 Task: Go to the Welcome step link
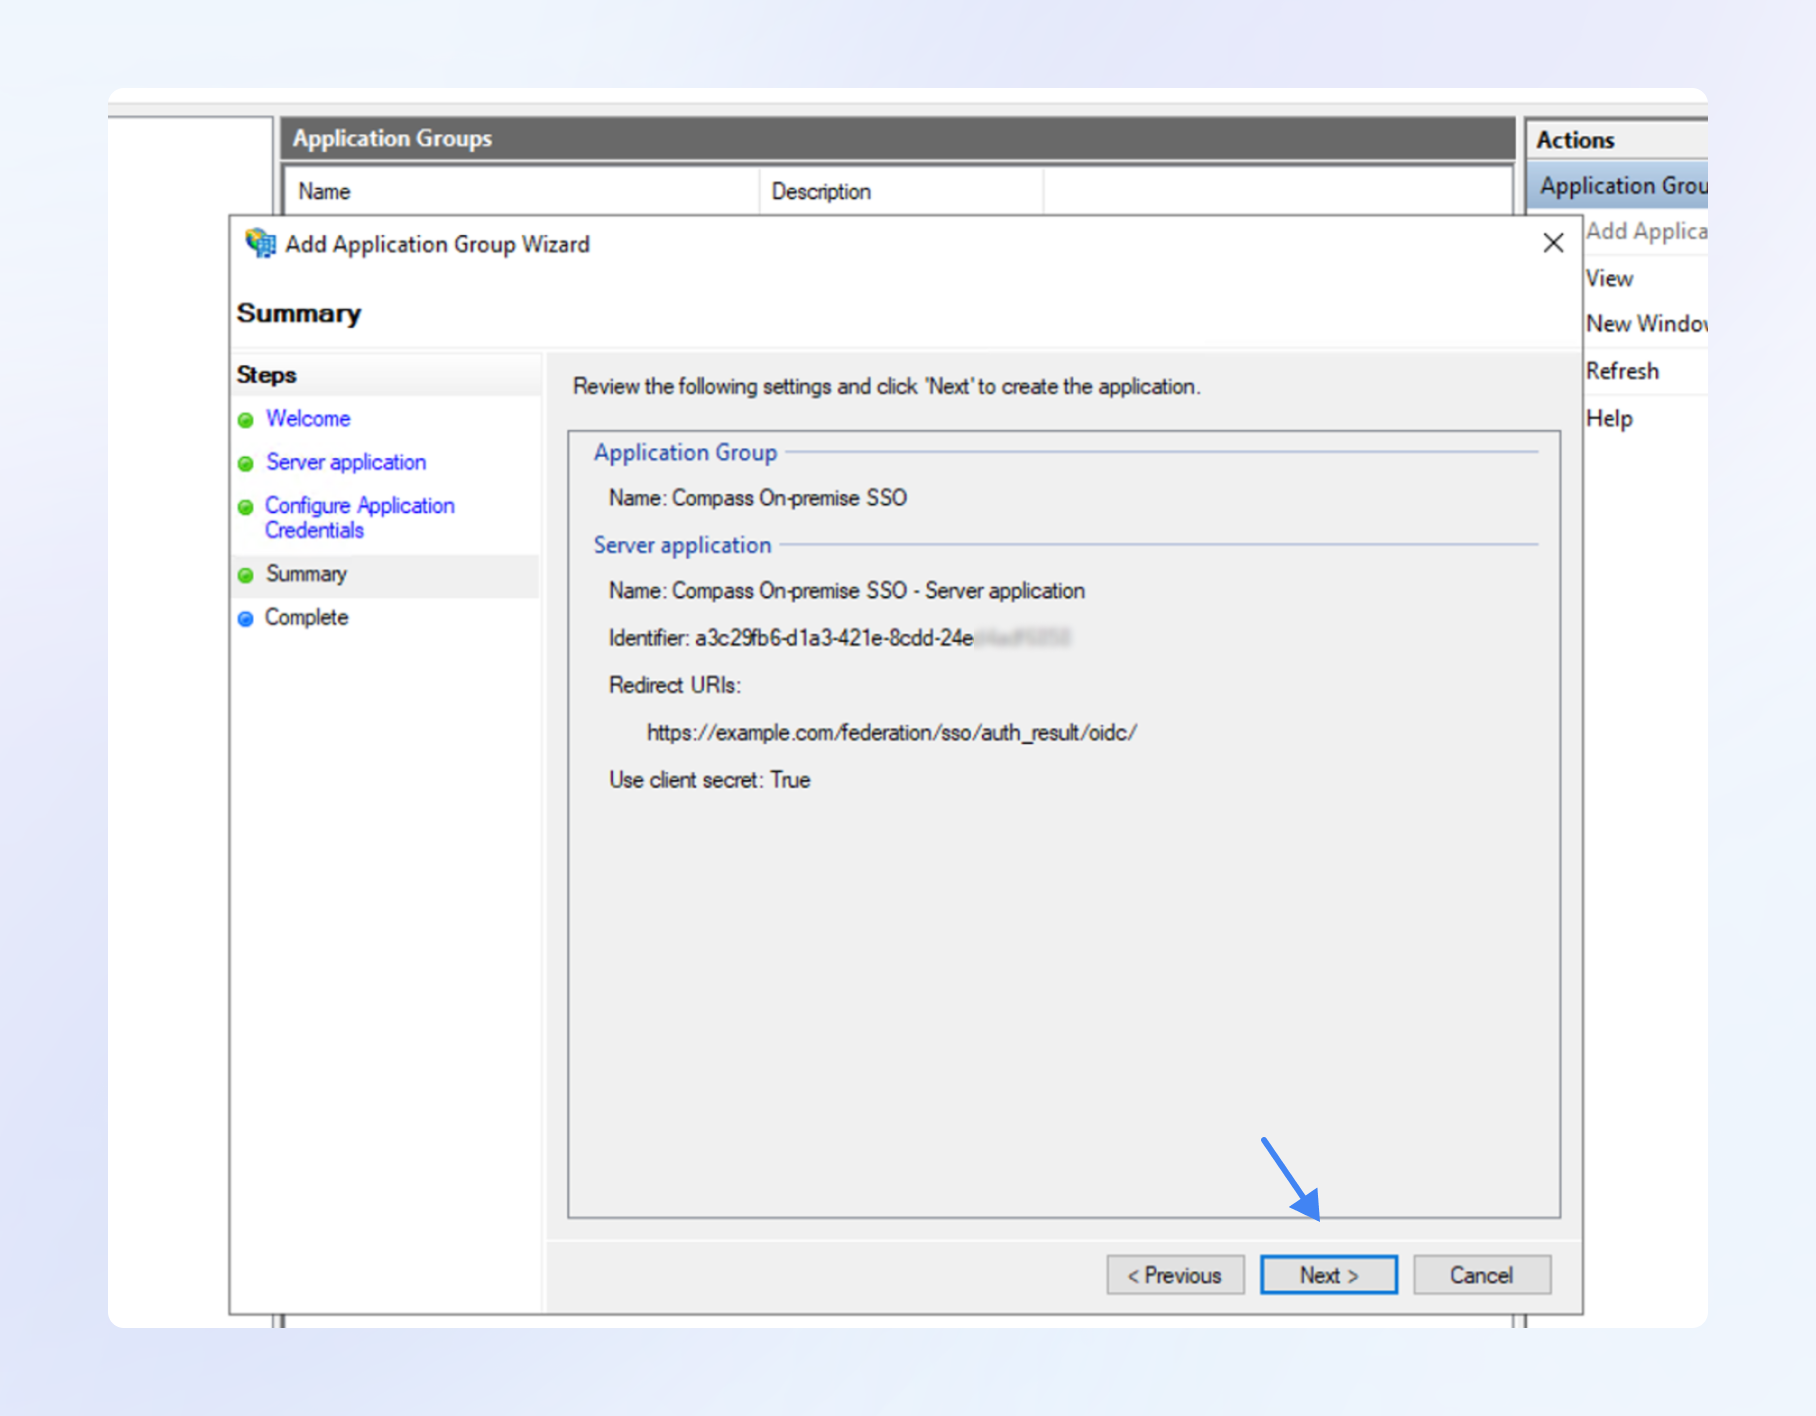point(308,419)
